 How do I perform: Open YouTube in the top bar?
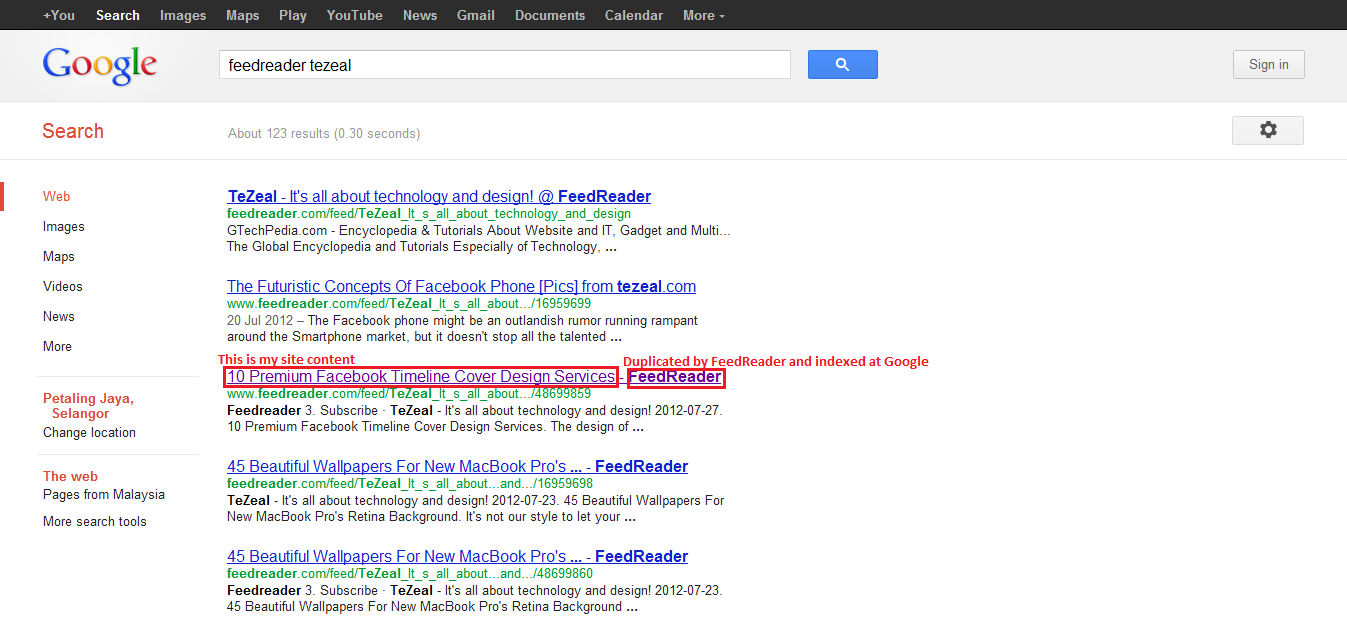click(355, 15)
